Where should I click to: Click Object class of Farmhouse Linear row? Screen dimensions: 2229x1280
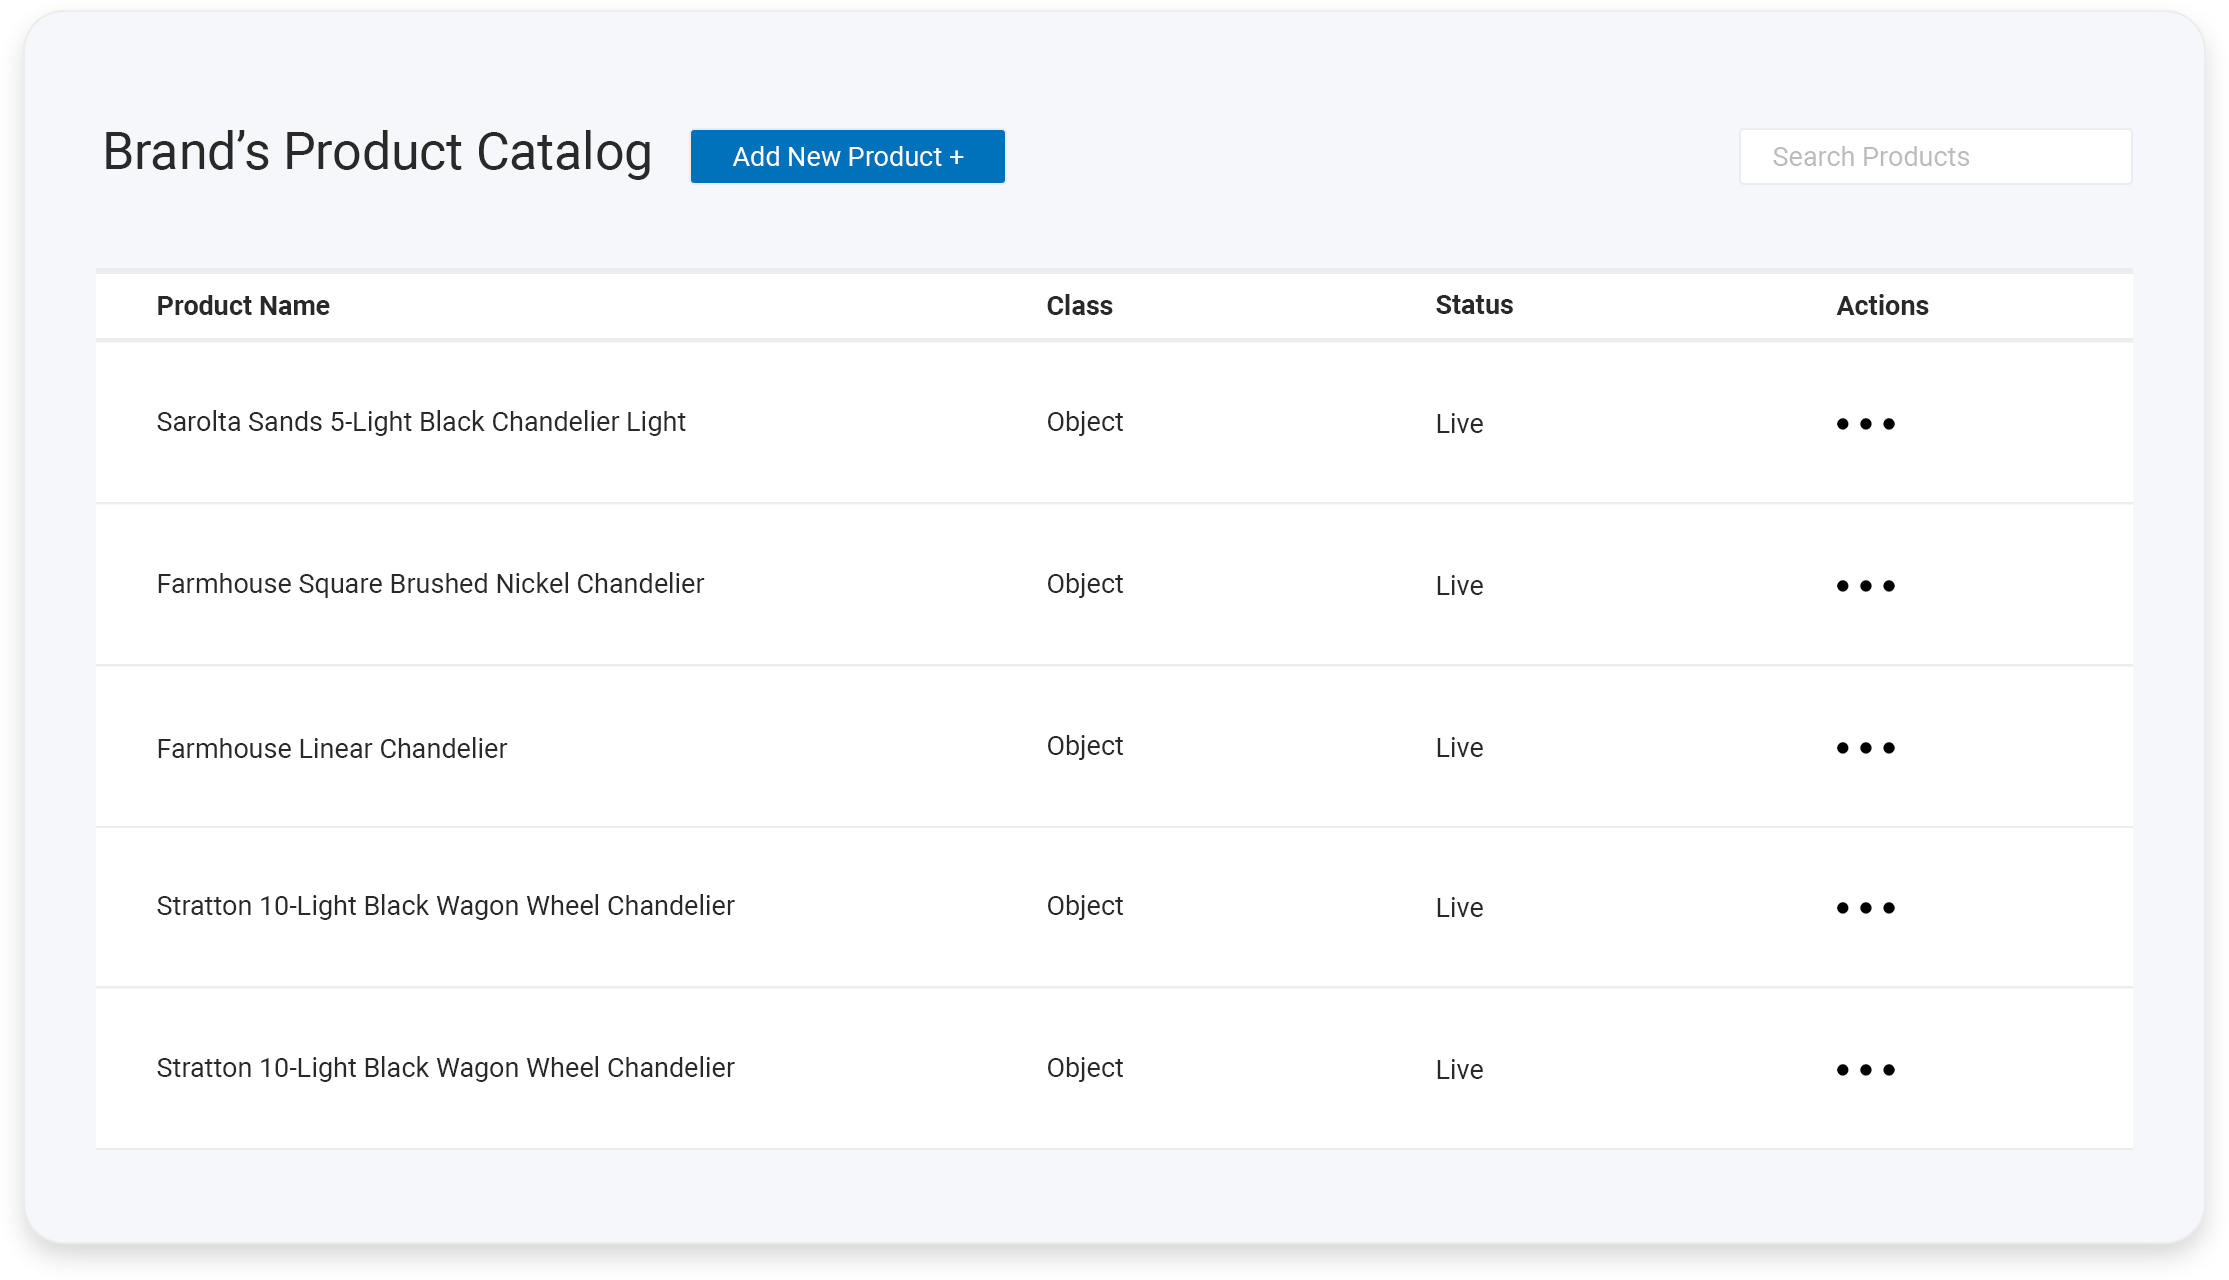(x=1084, y=746)
